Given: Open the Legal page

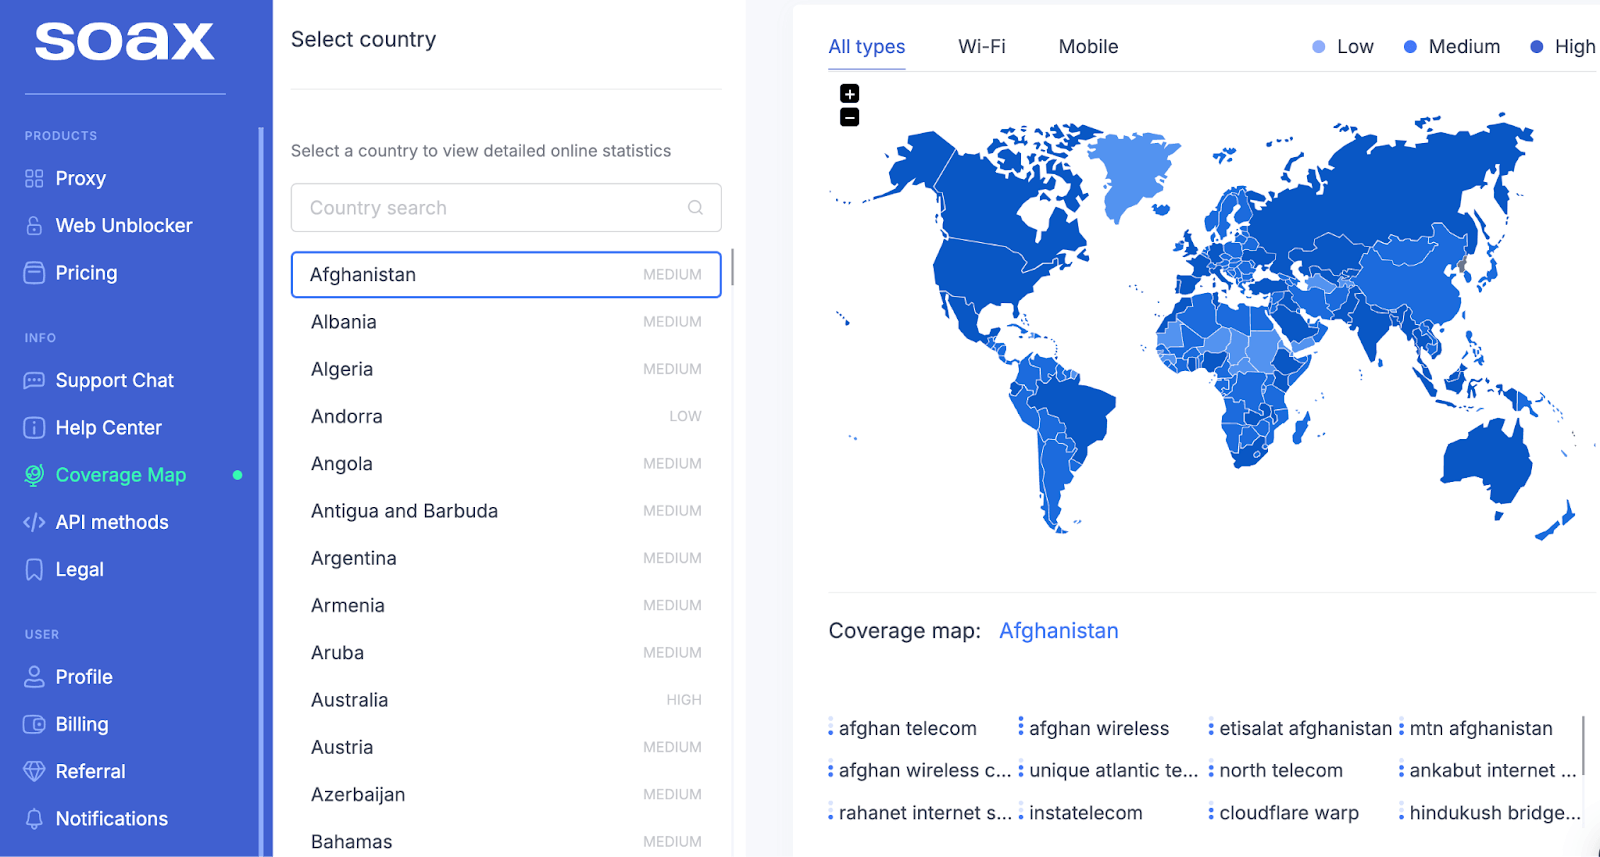Looking at the screenshot, I should pyautogui.click(x=80, y=570).
